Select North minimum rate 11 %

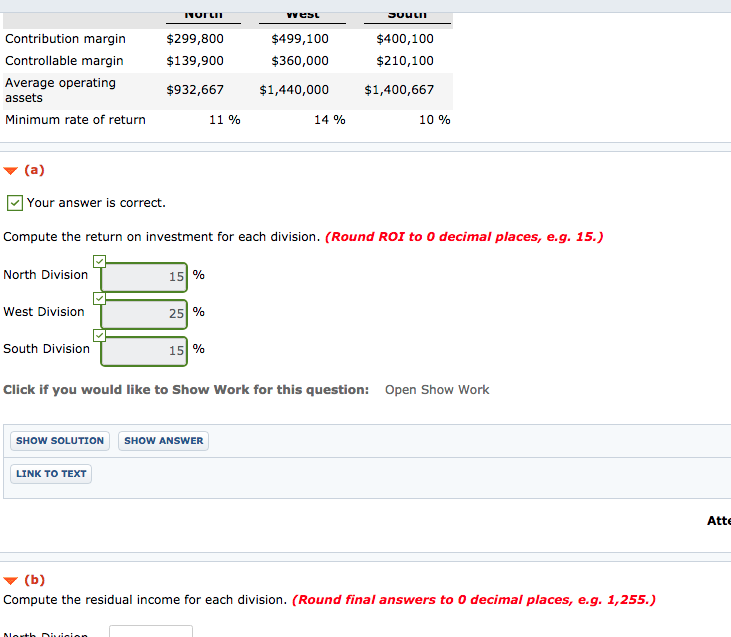click(225, 120)
